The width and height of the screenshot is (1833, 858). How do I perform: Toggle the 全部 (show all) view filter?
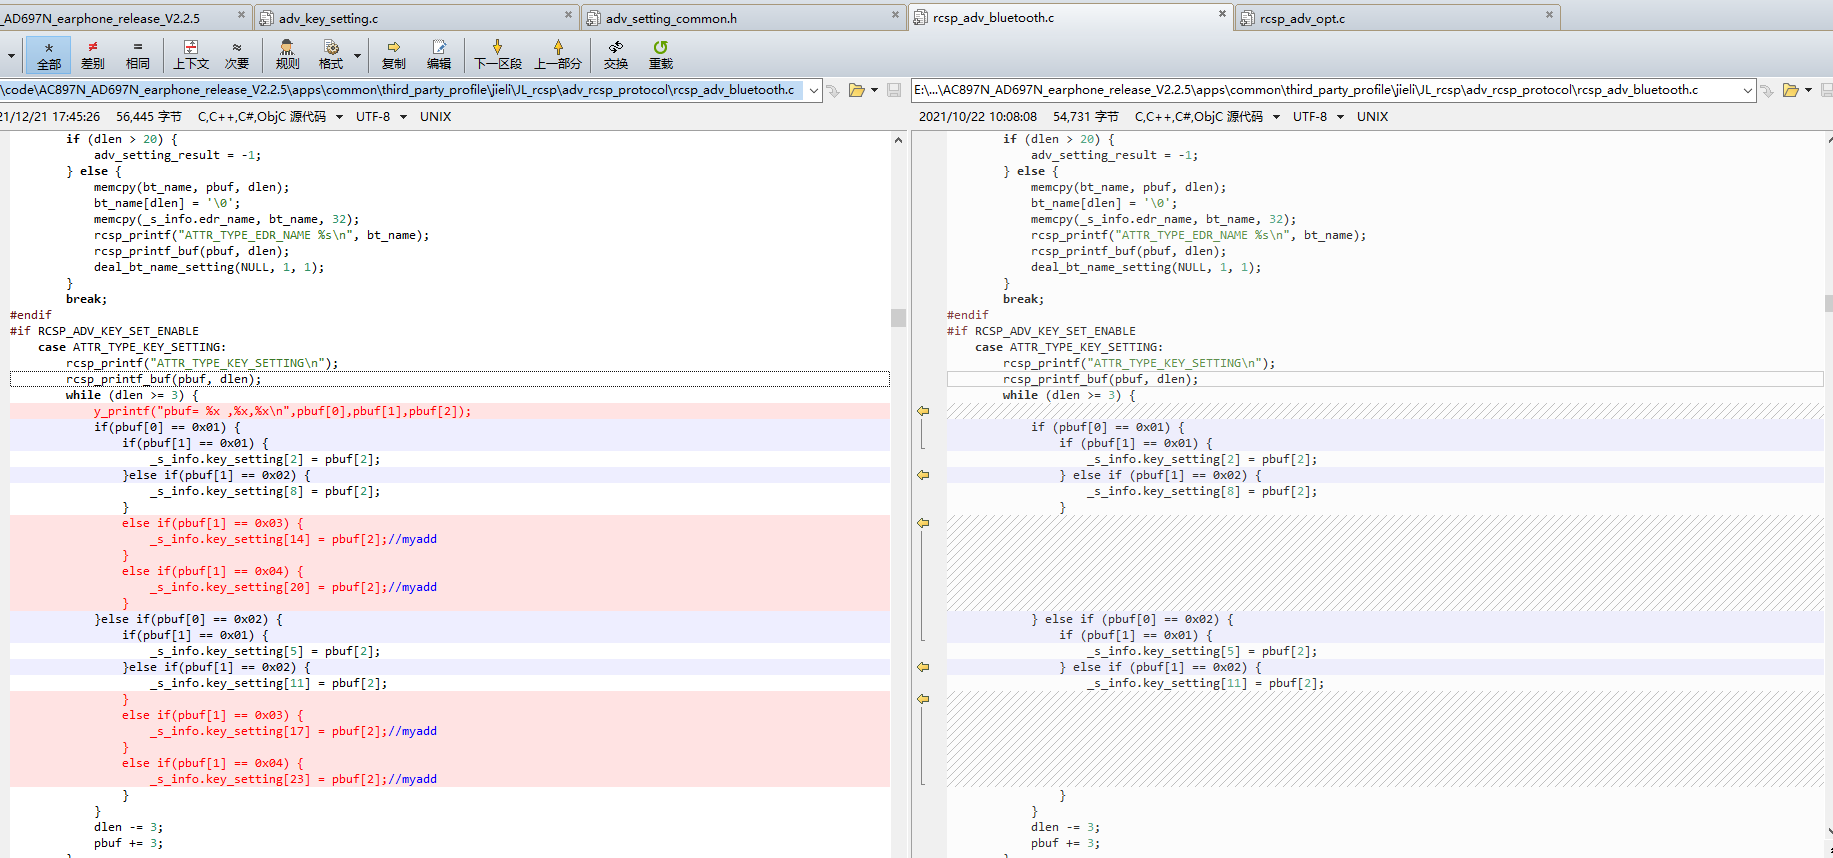[x=48, y=55]
